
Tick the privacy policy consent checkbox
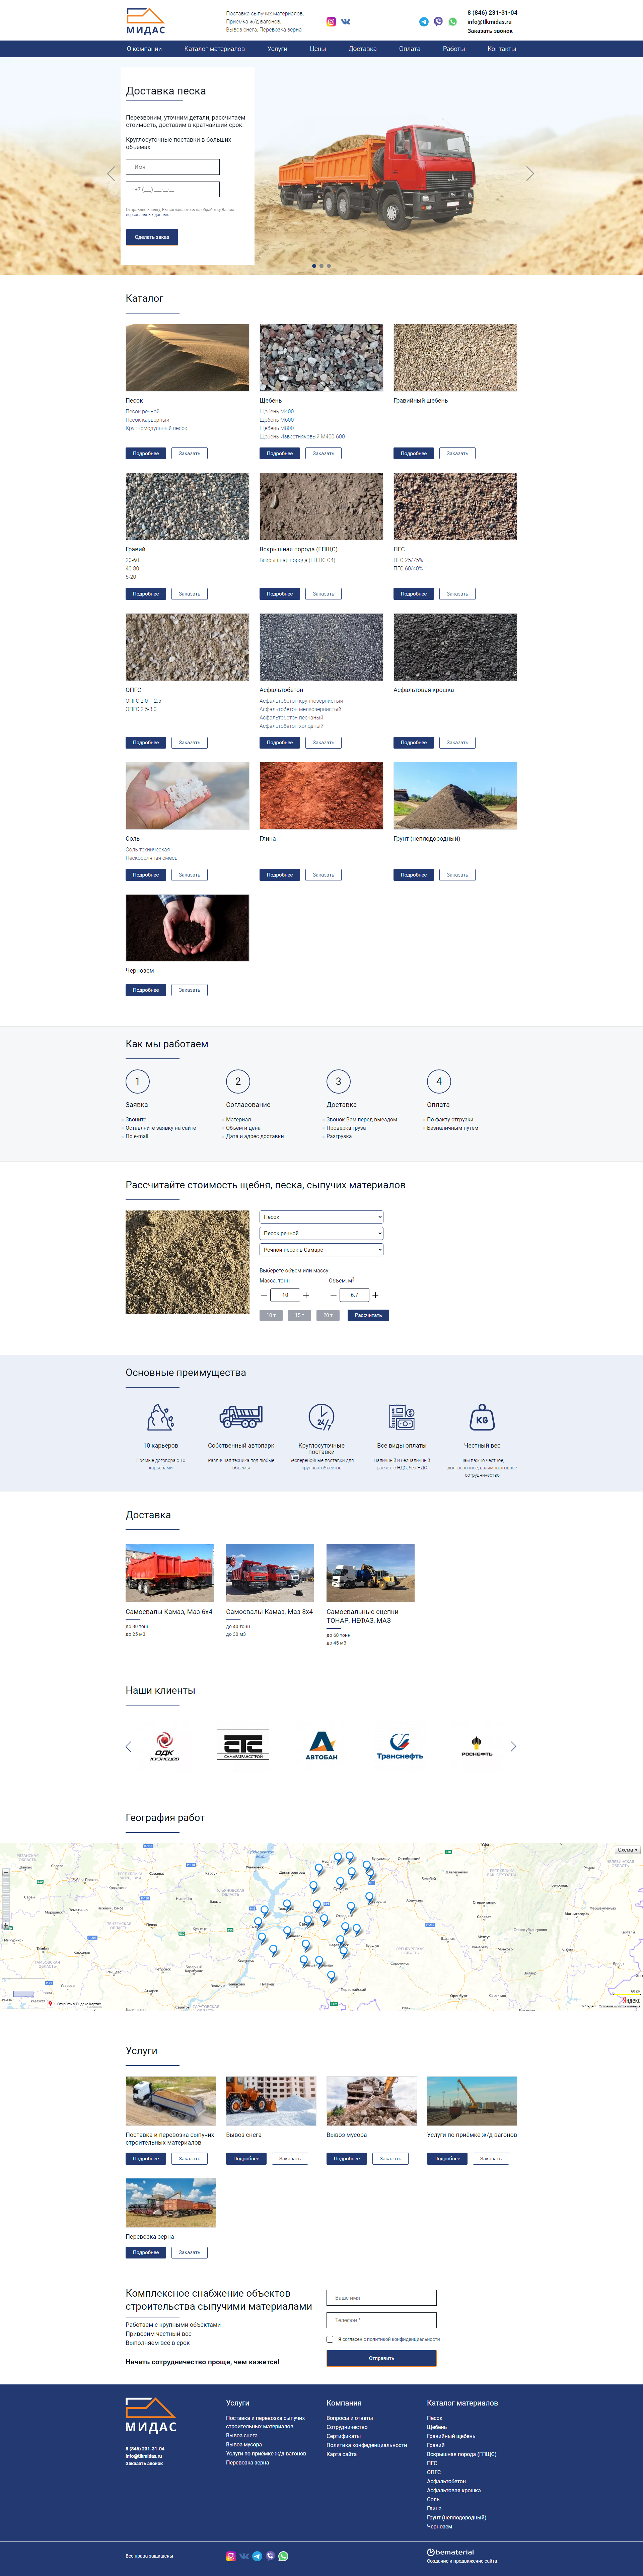(330, 2339)
